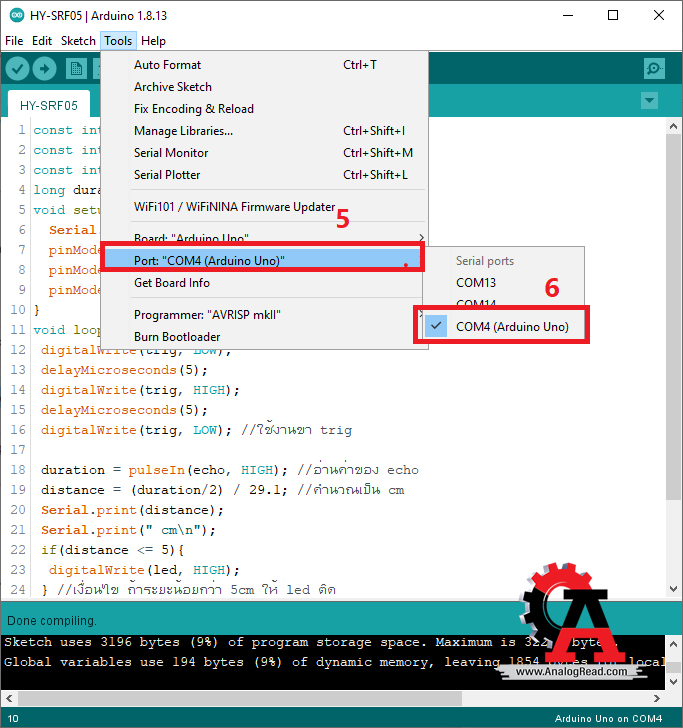Open the tab options dropdown arrow
This screenshot has width=683, height=728.
[x=649, y=100]
